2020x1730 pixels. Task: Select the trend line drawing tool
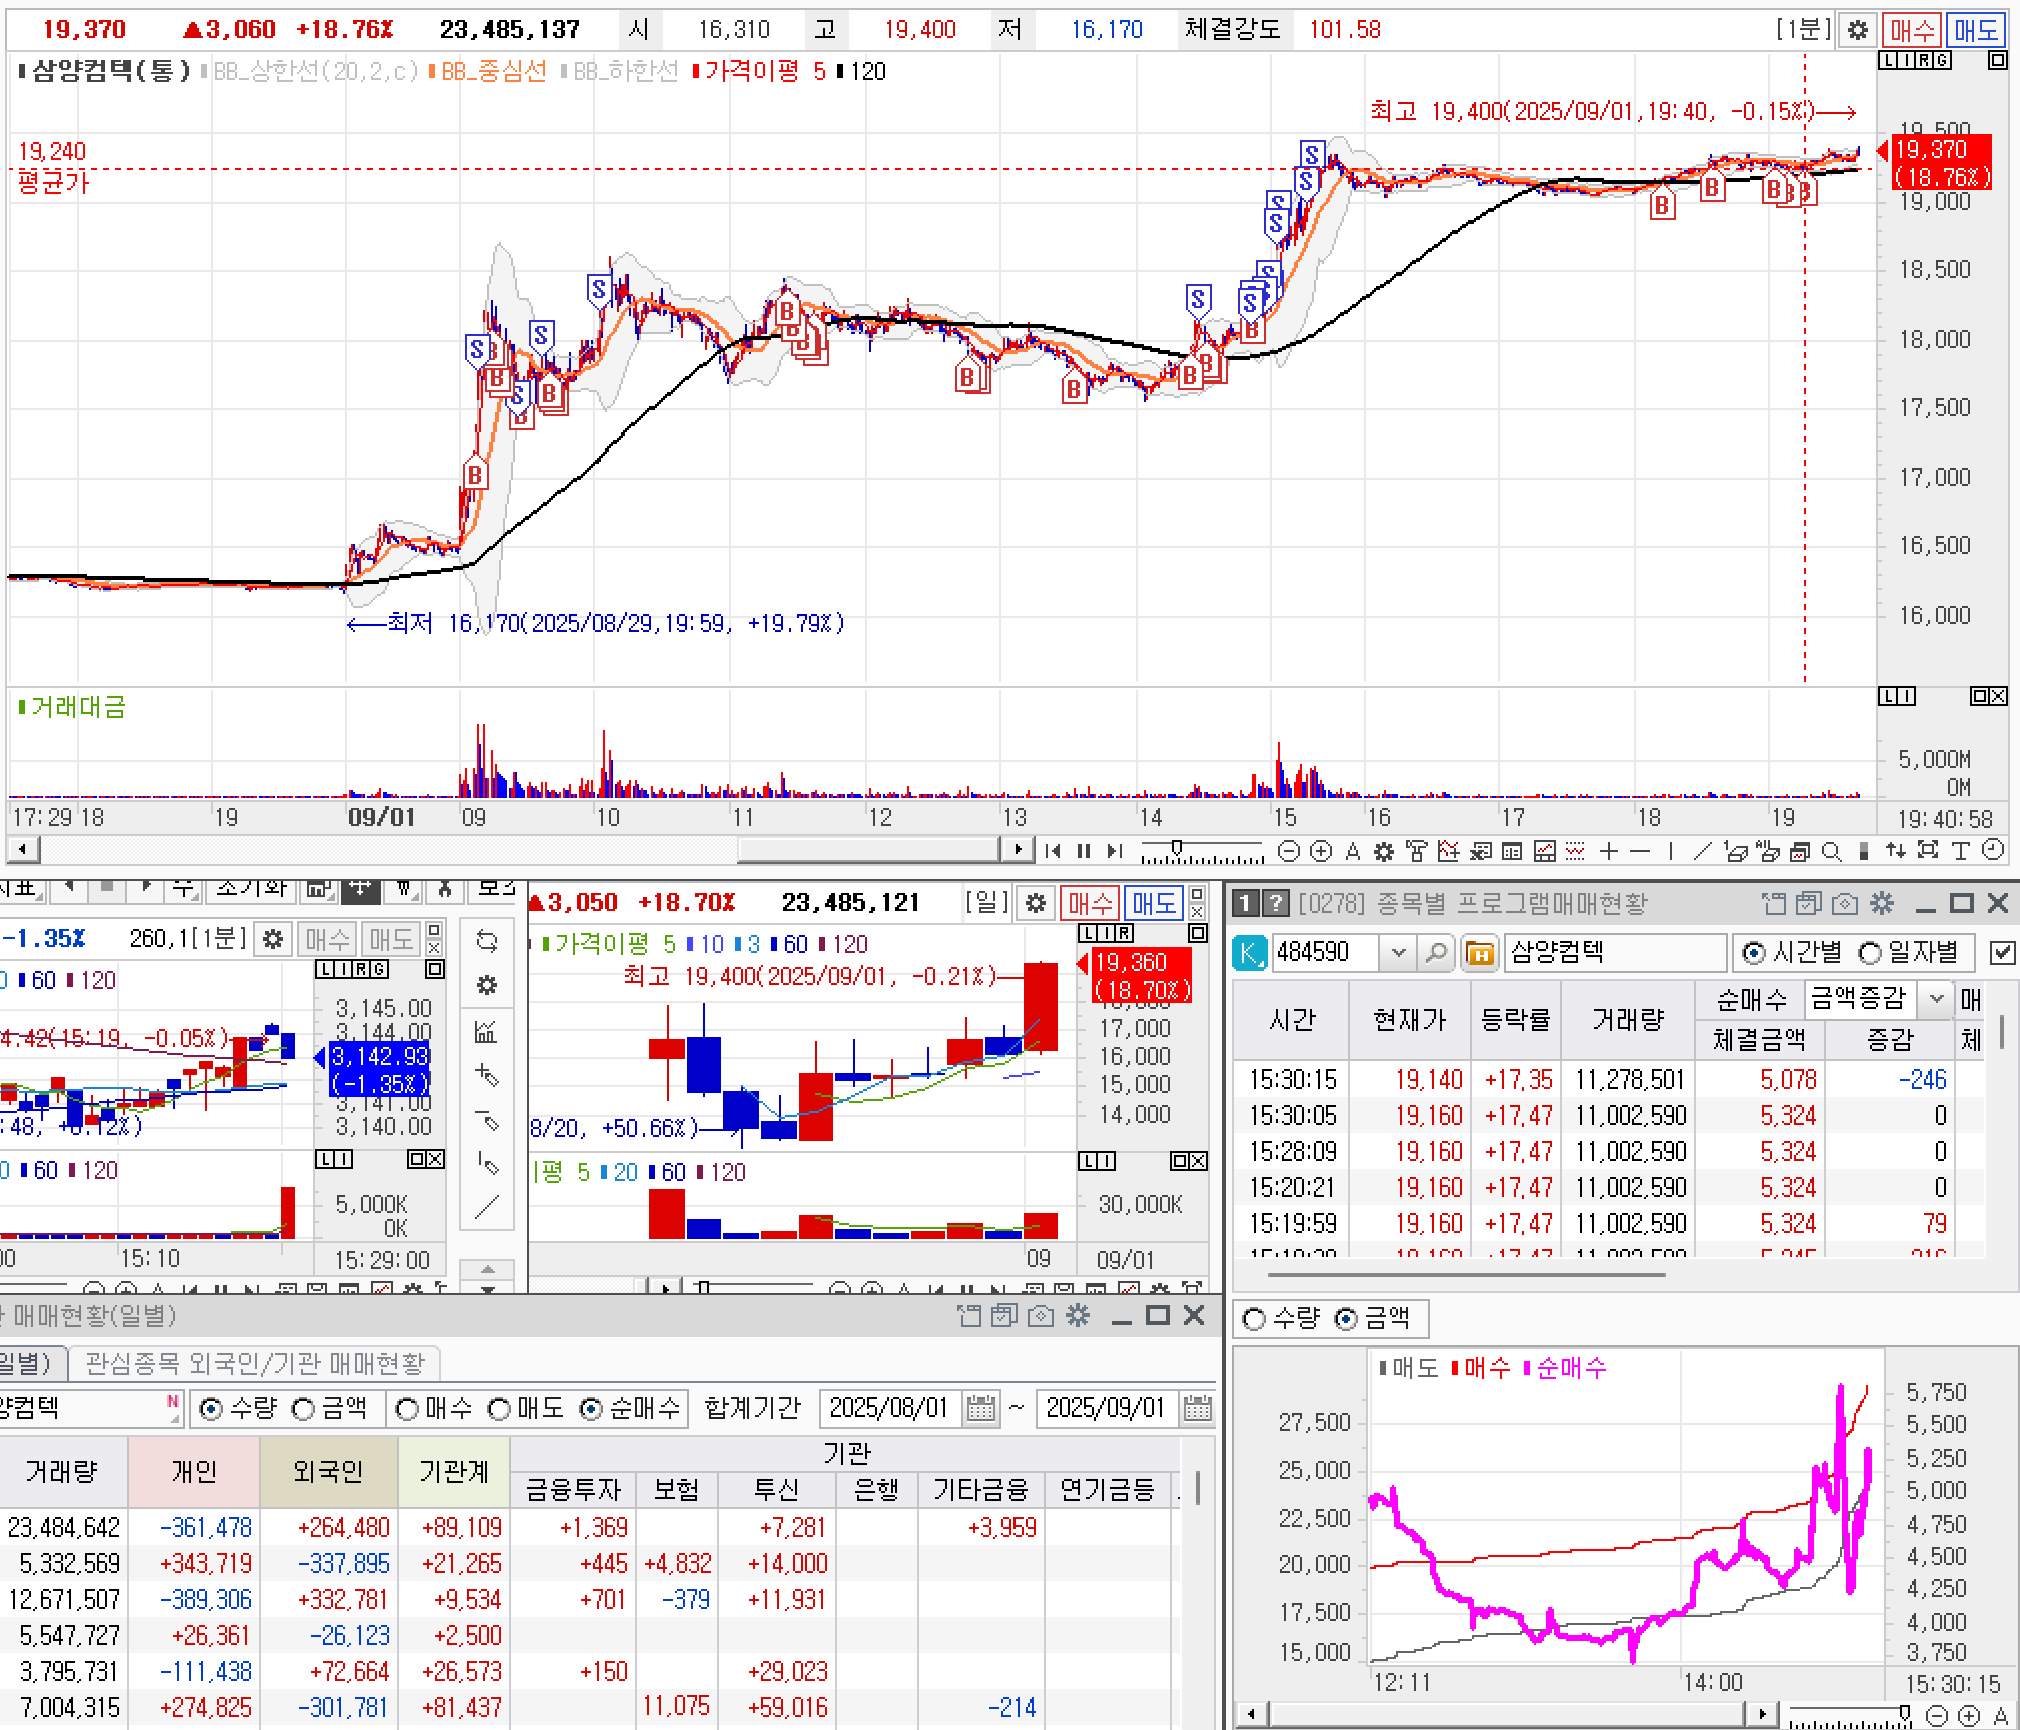tap(1702, 851)
